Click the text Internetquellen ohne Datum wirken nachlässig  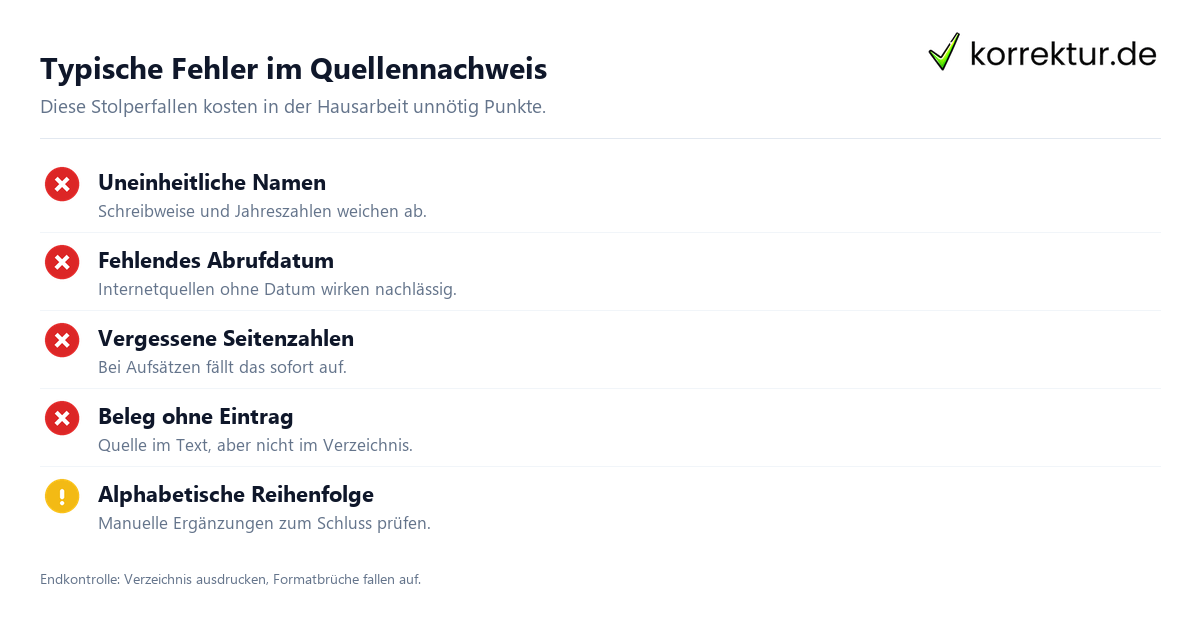click(277, 290)
